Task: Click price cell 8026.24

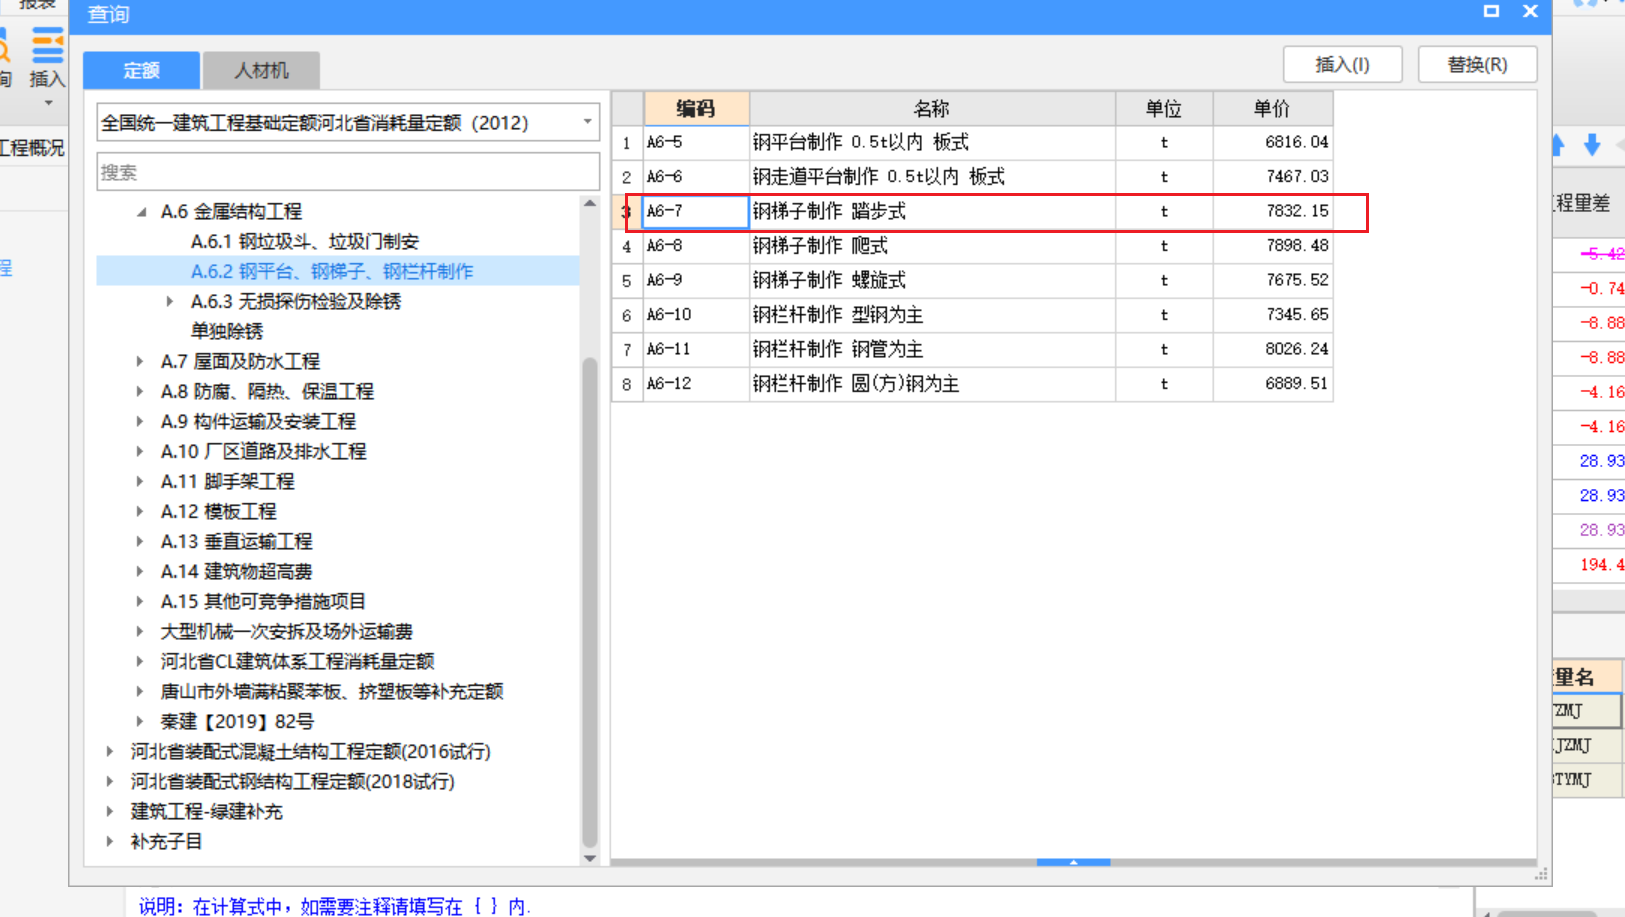Action: [x=1273, y=349]
